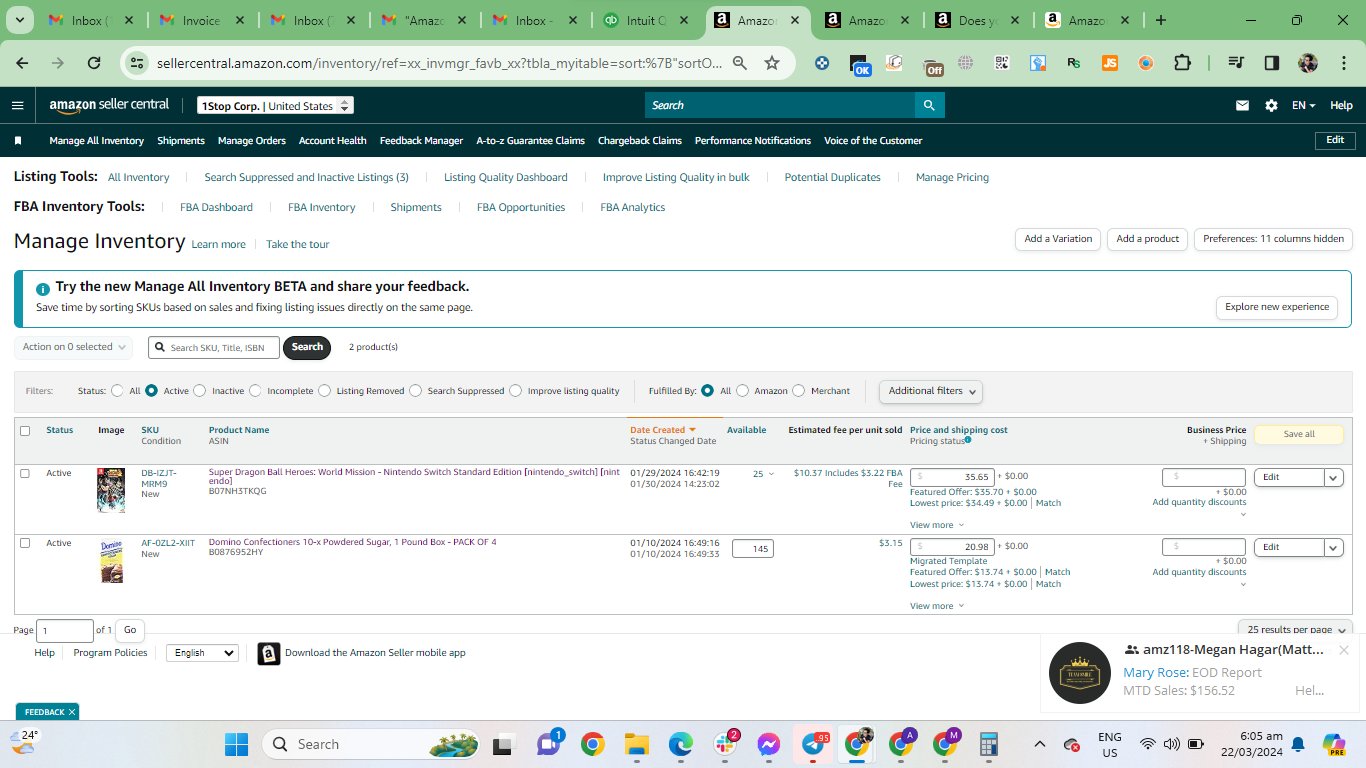
Task: Open Telegram from the taskbar
Action: pyautogui.click(x=813, y=744)
